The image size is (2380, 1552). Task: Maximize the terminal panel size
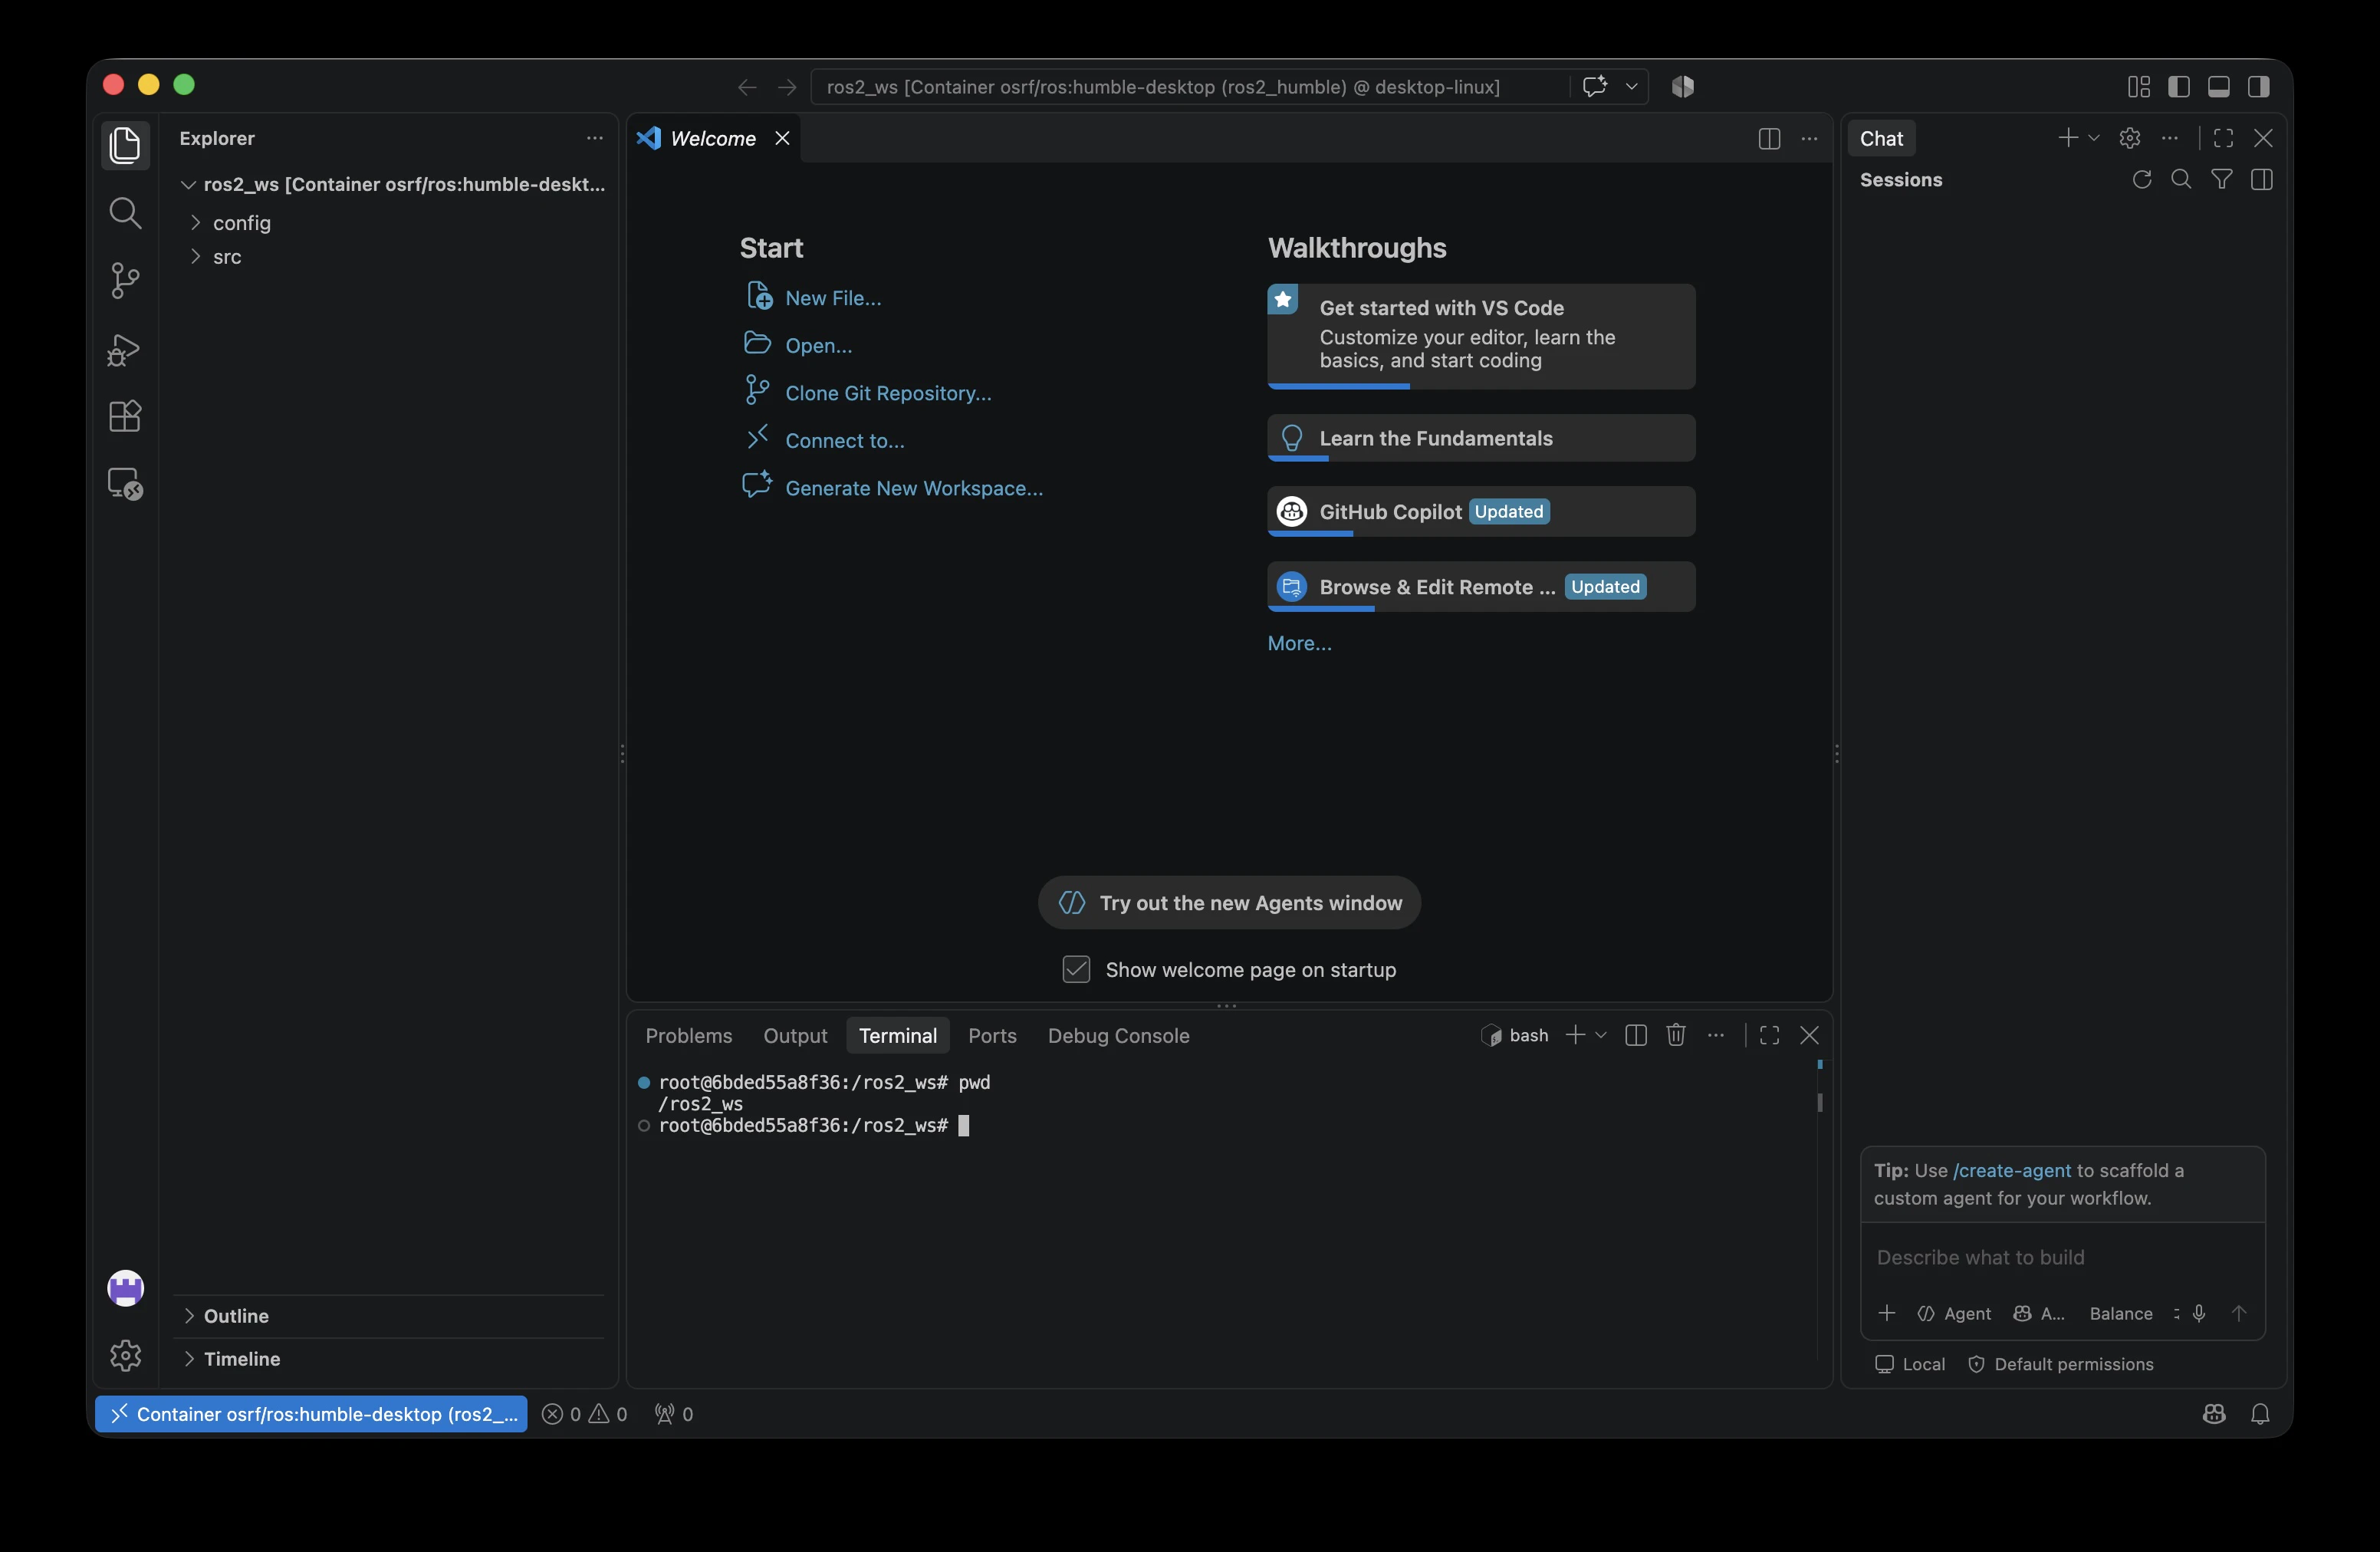(1769, 1035)
